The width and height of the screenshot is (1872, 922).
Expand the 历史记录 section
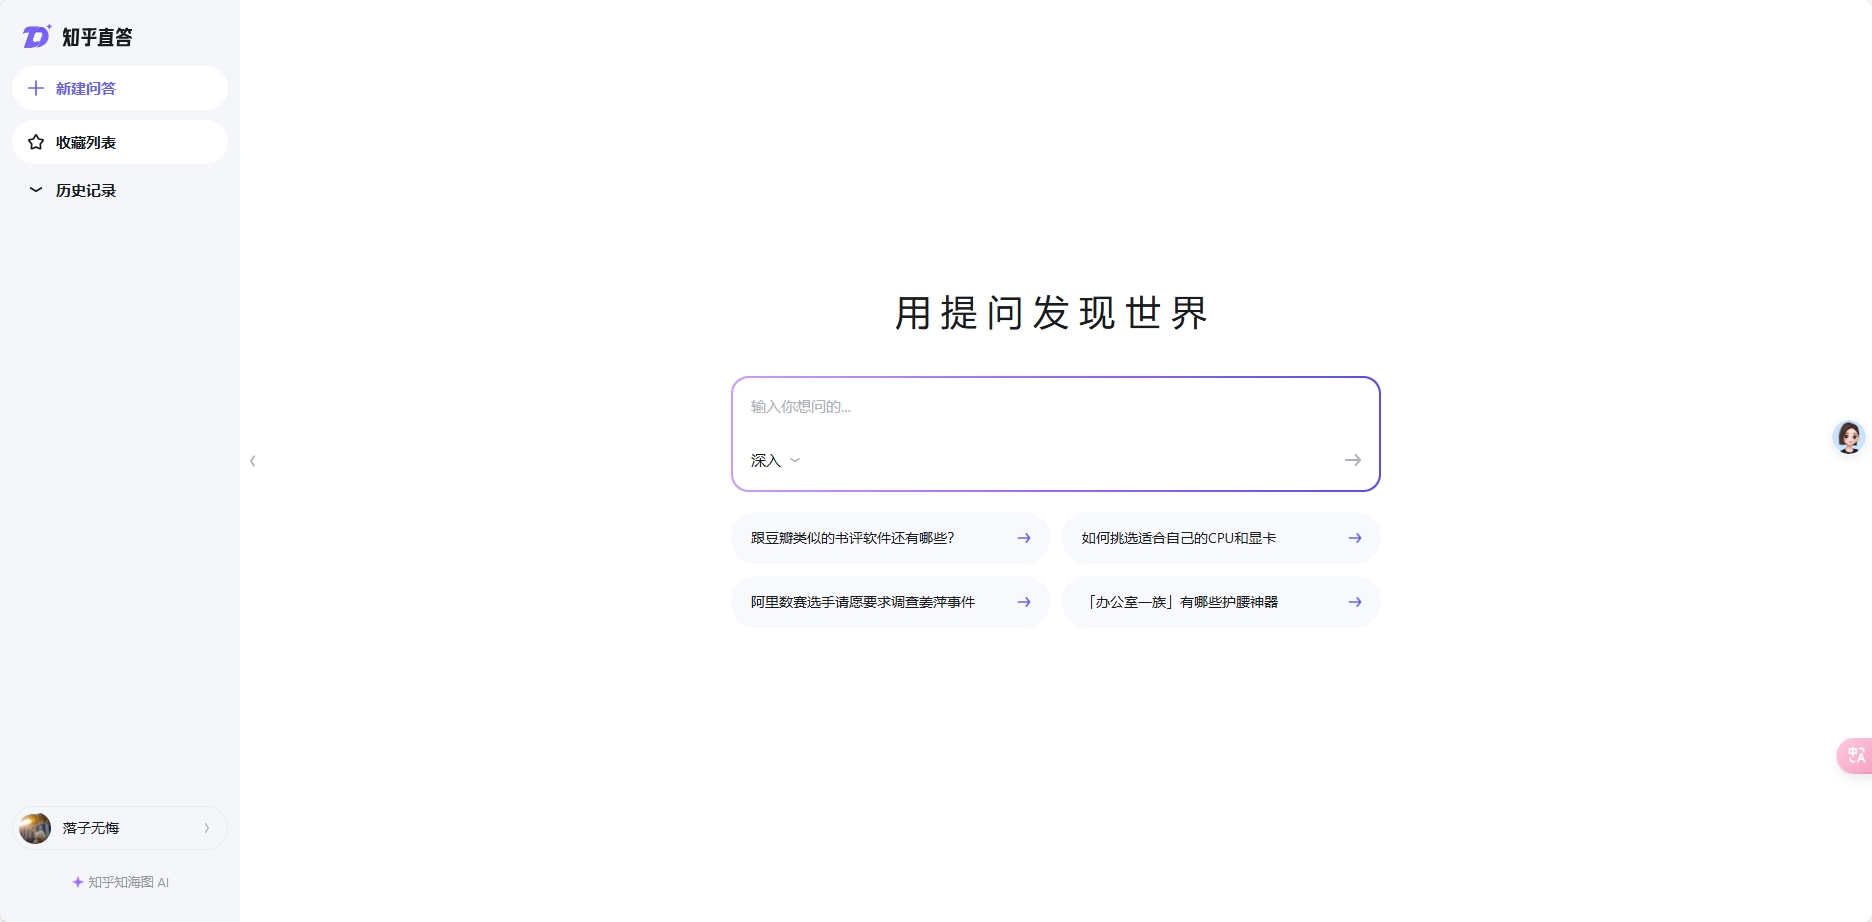click(x=36, y=190)
